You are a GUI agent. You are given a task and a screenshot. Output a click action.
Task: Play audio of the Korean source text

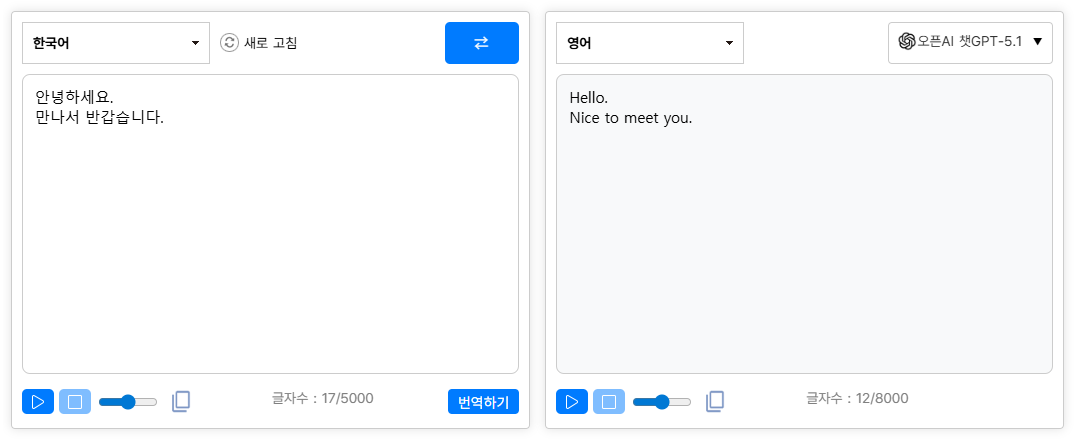click(x=38, y=402)
